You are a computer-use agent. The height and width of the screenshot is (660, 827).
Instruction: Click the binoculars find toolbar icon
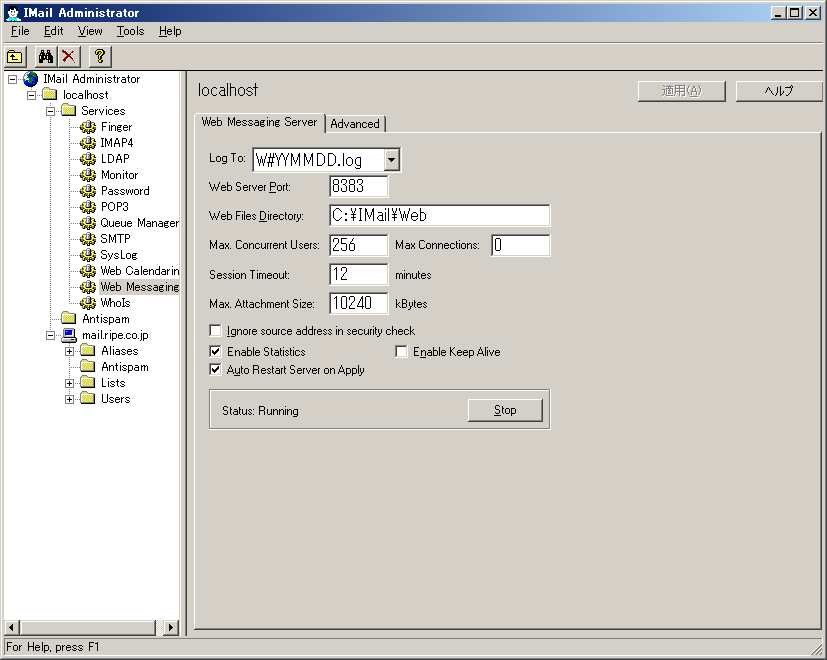tap(46, 56)
